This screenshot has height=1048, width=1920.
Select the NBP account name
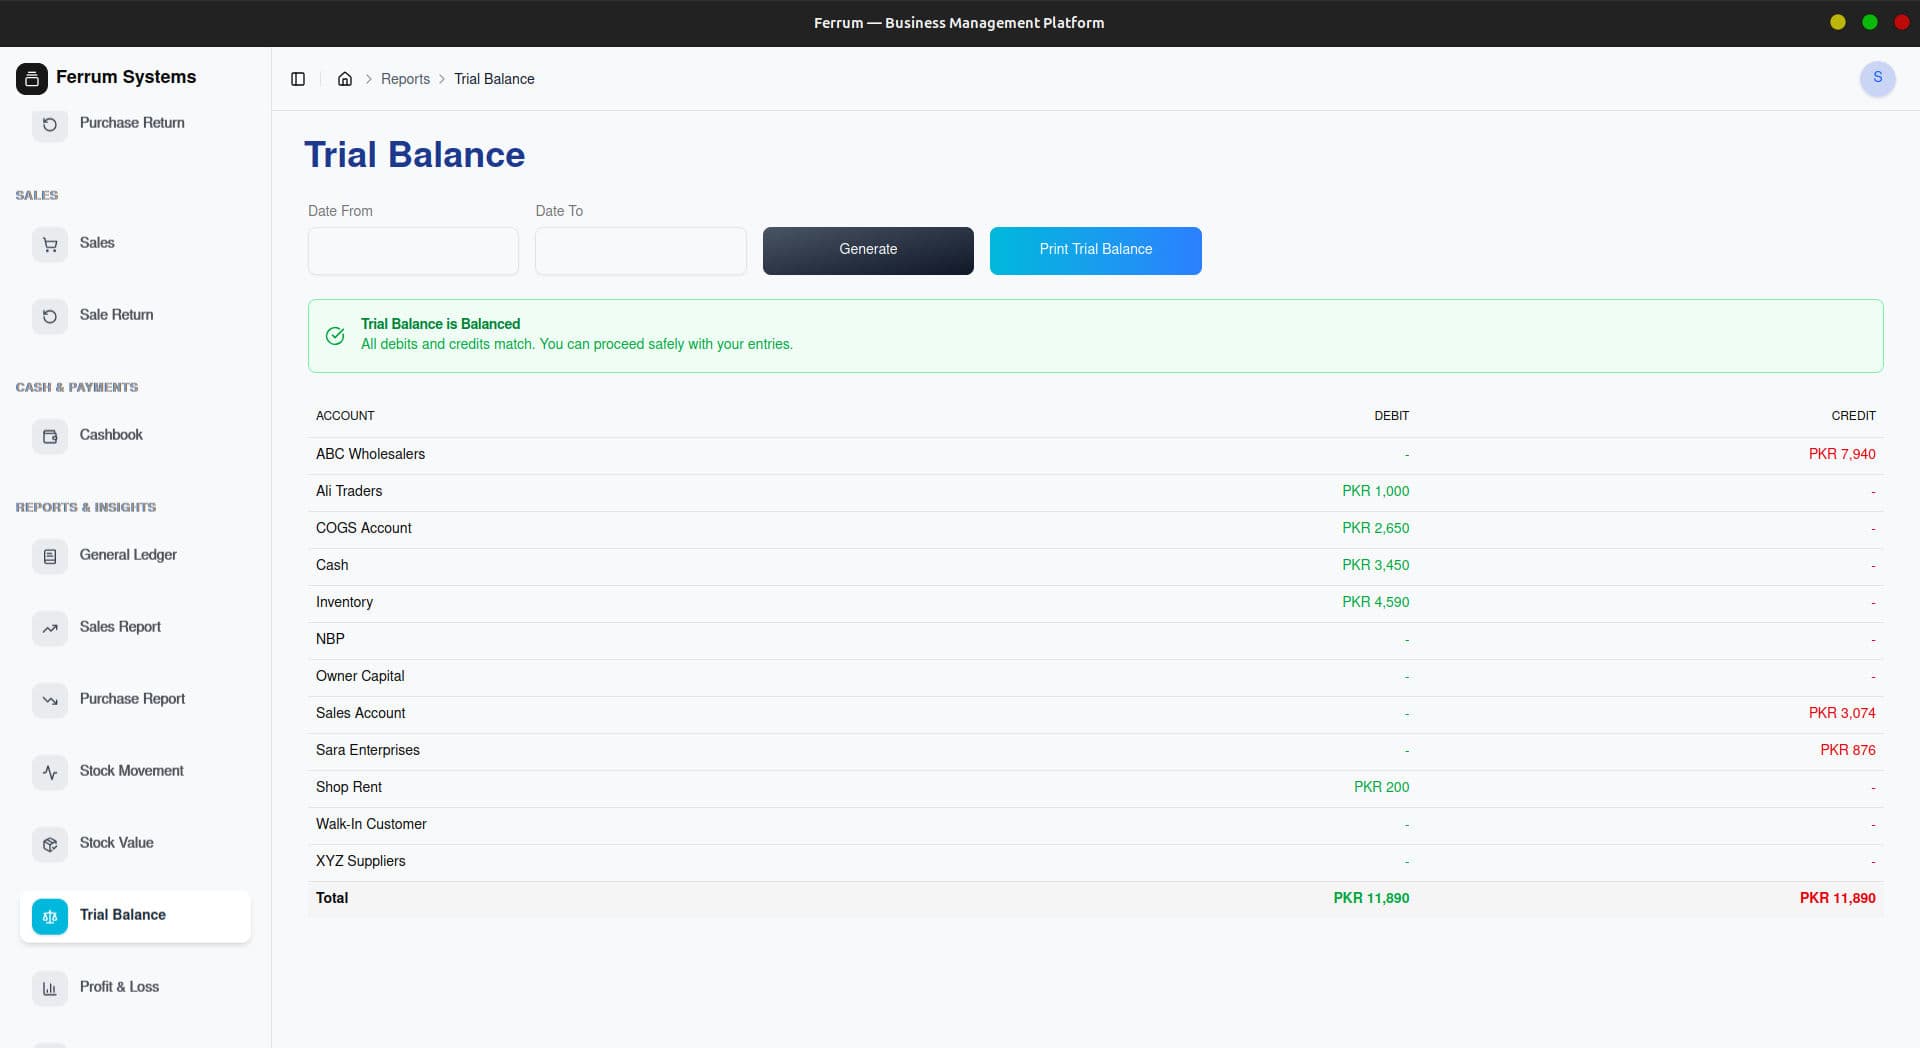tap(330, 639)
